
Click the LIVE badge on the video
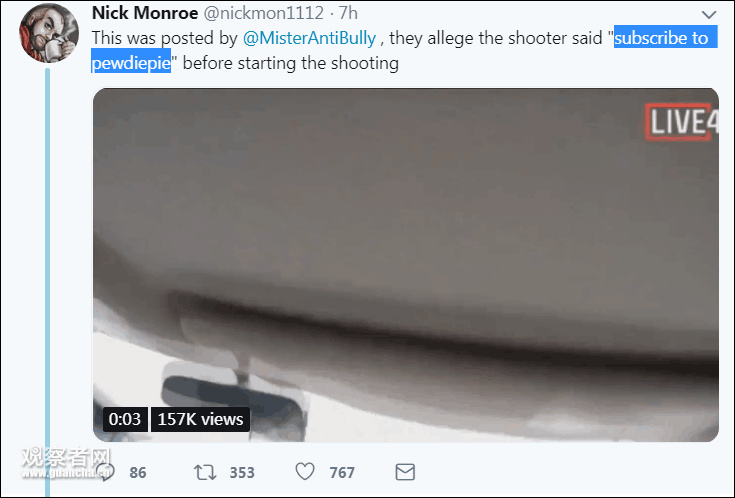[679, 123]
